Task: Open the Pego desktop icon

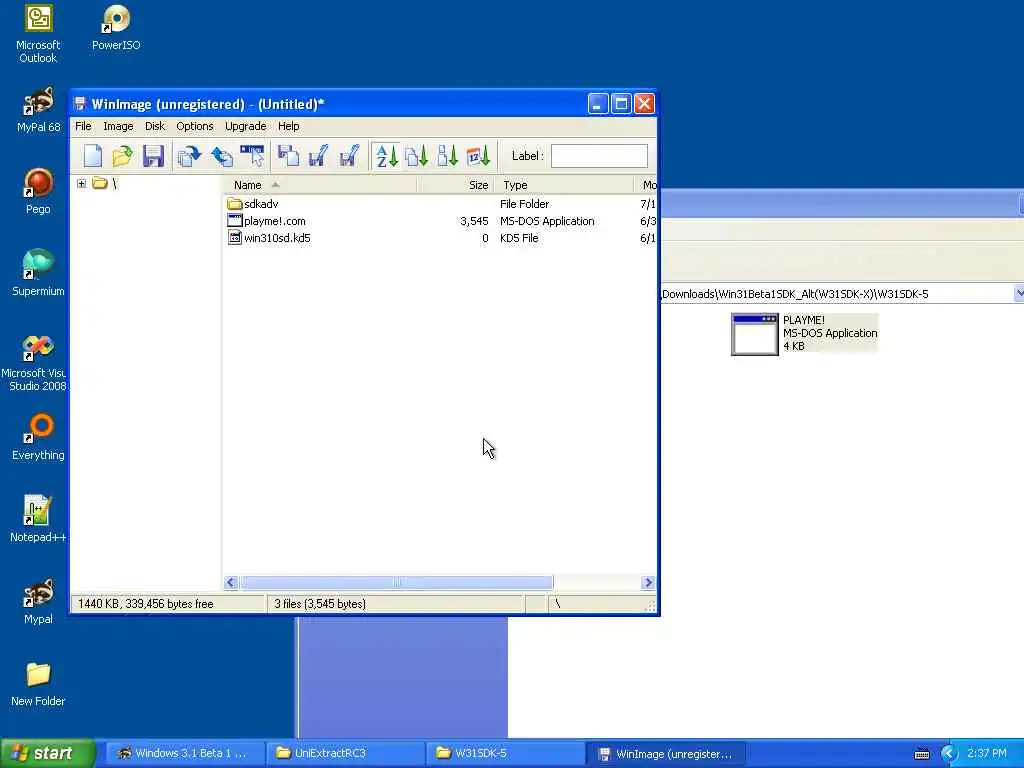Action: [x=38, y=191]
